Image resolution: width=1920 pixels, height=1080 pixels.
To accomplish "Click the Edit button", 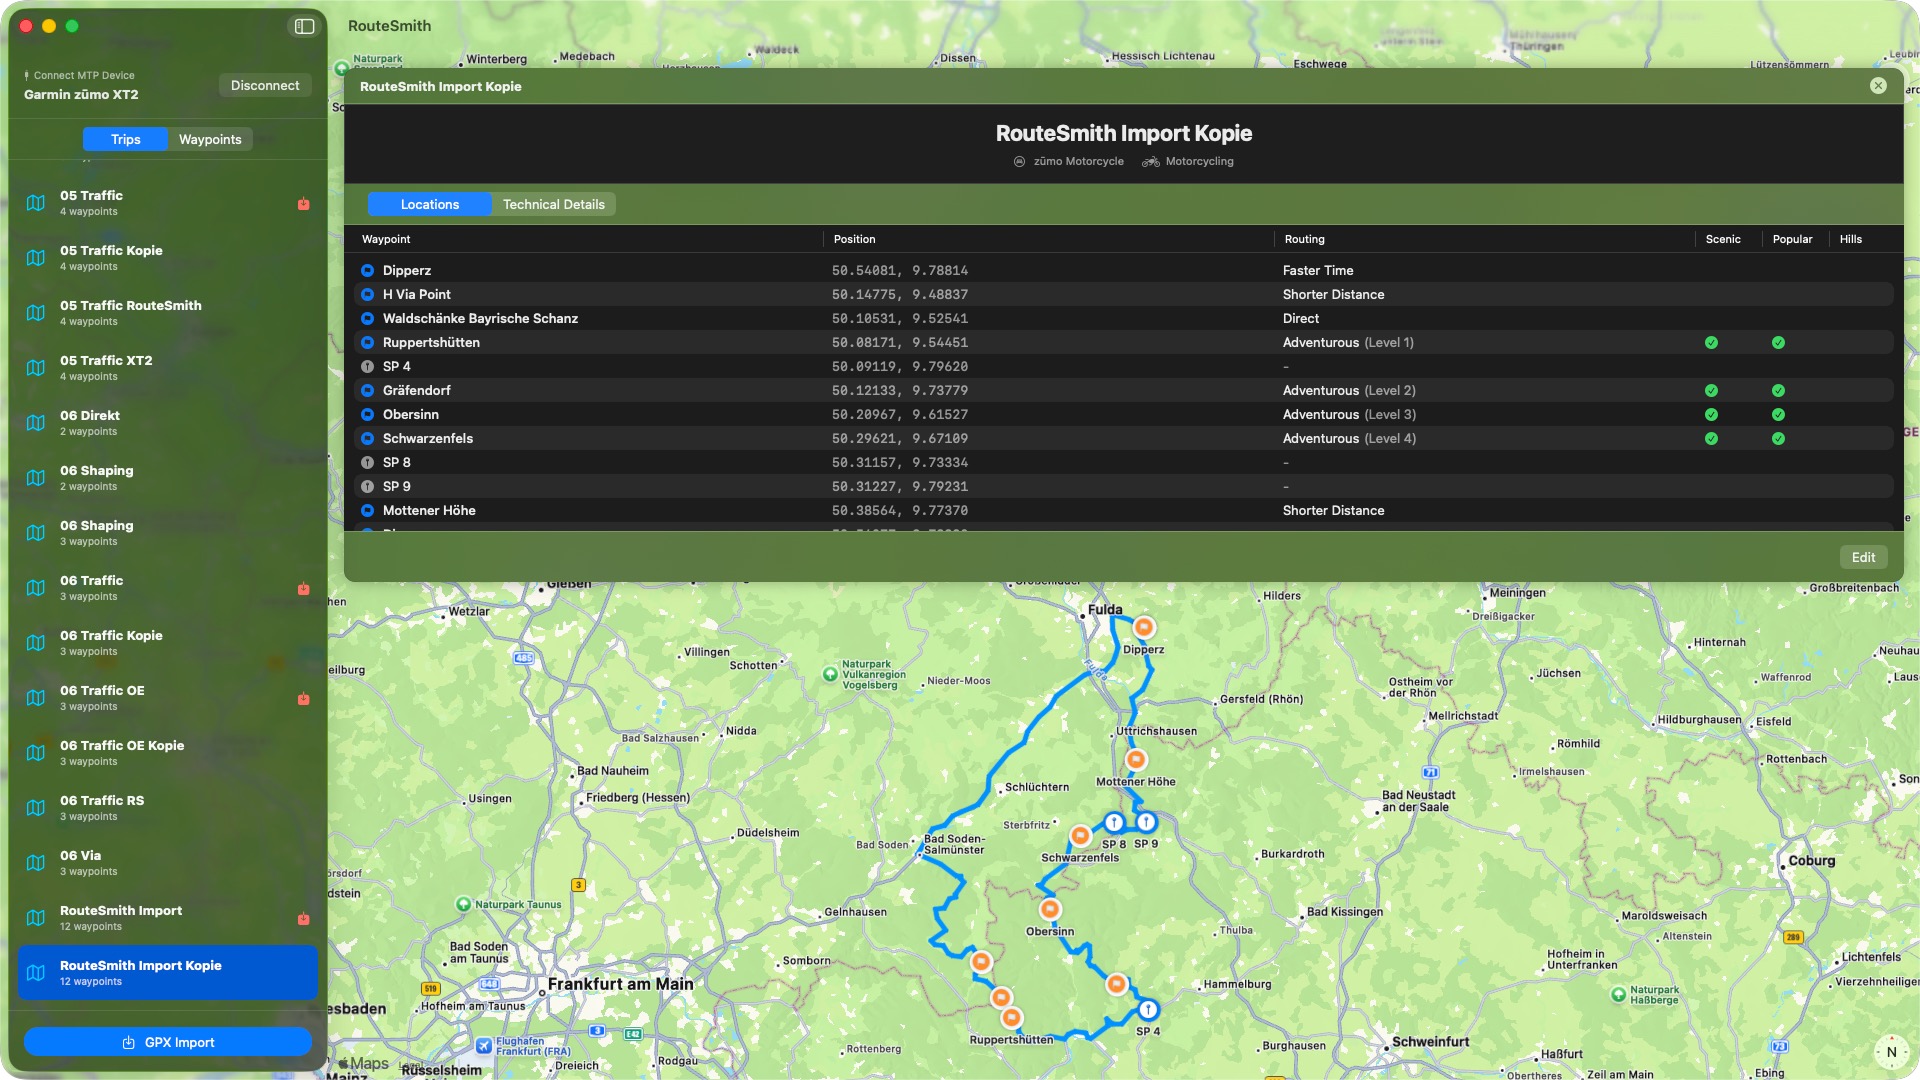I will pos(1863,557).
